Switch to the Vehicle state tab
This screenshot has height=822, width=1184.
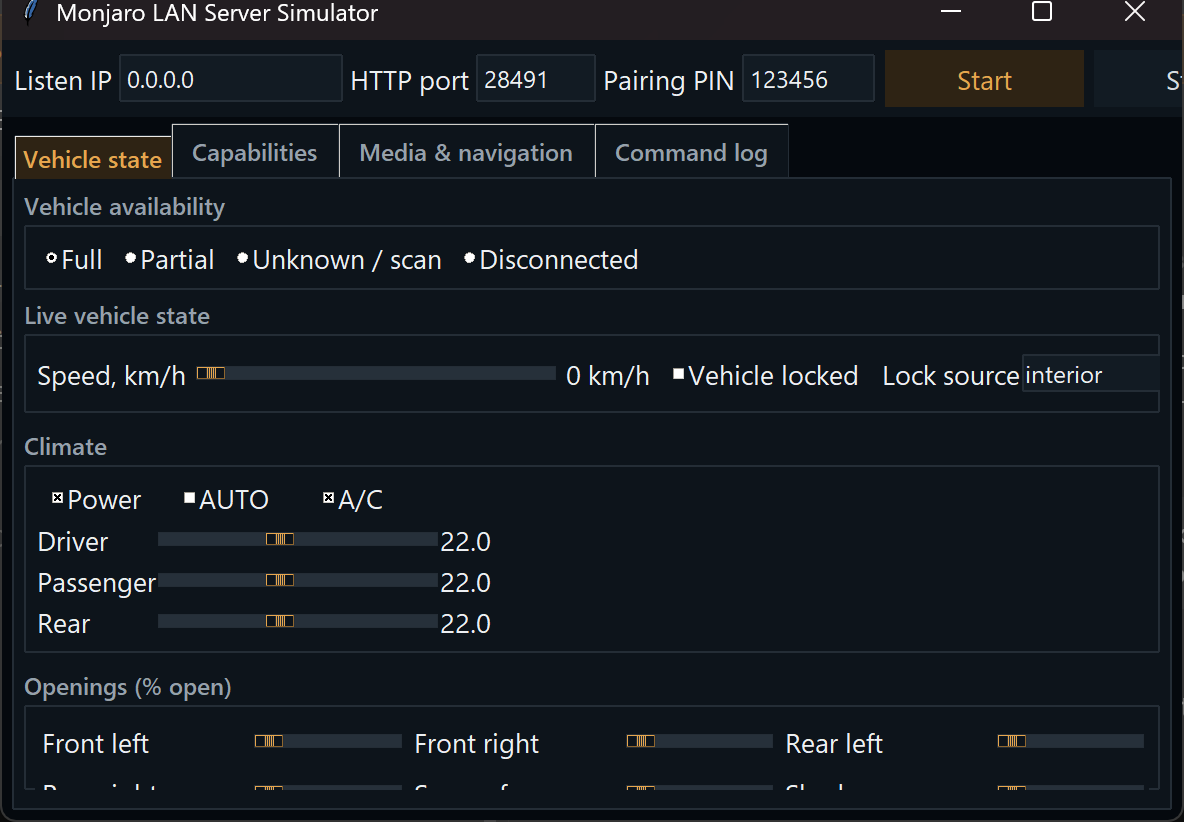pos(93,159)
